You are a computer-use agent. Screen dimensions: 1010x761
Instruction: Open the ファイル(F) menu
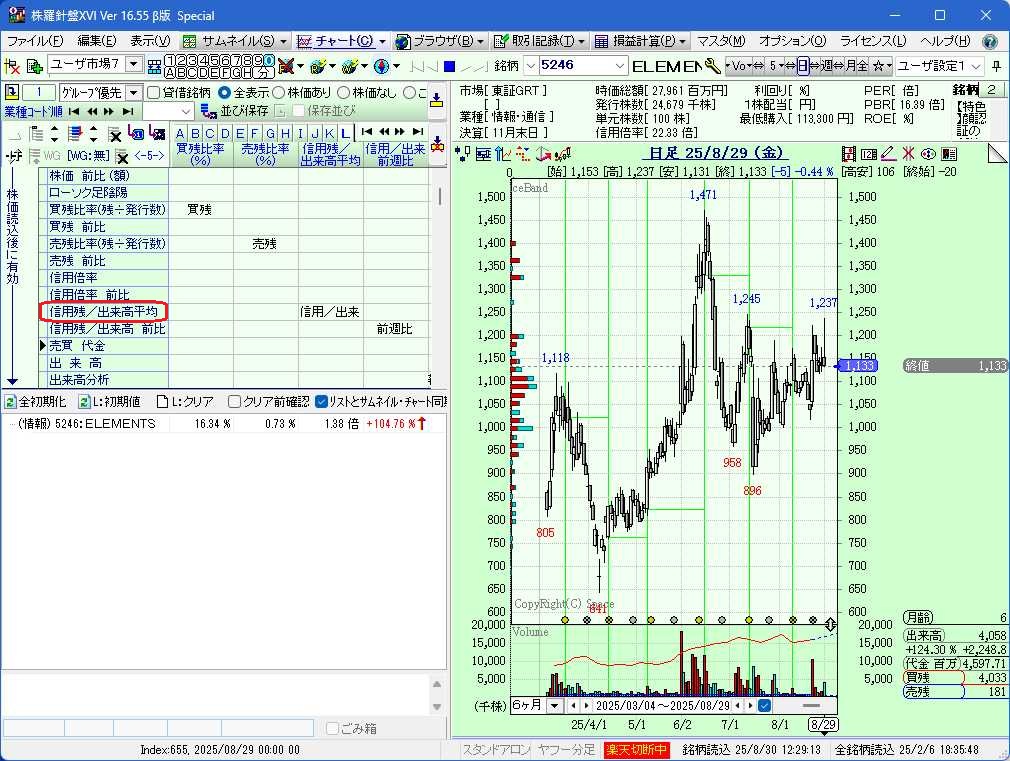click(x=35, y=41)
